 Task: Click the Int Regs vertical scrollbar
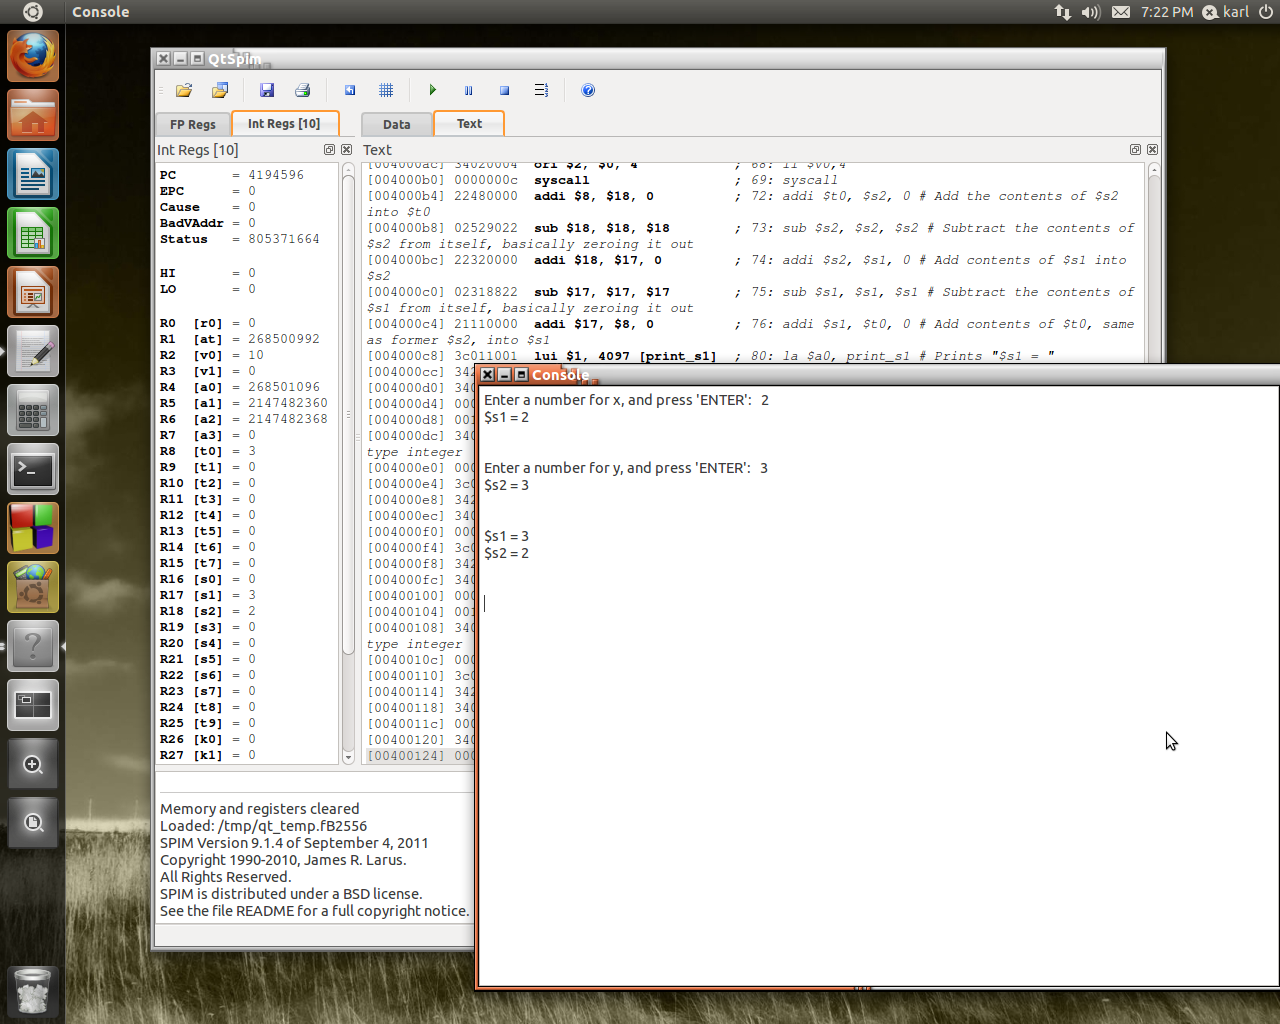349,415
